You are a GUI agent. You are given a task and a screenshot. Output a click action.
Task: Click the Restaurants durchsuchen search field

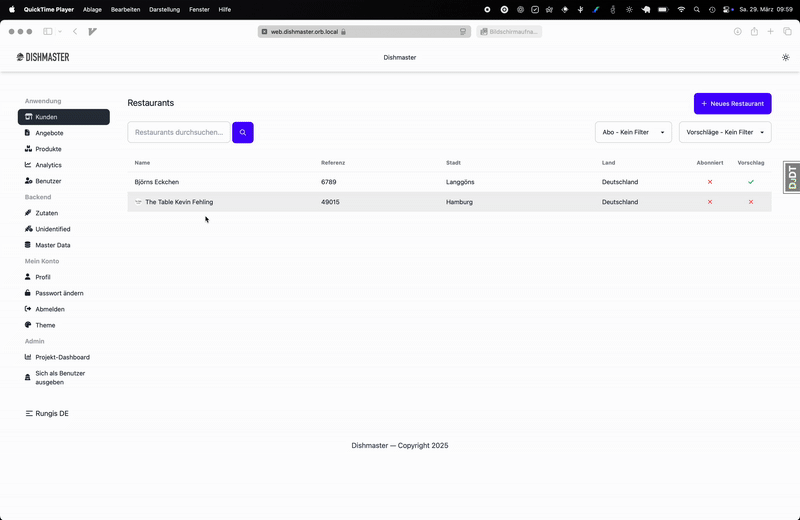(x=179, y=132)
